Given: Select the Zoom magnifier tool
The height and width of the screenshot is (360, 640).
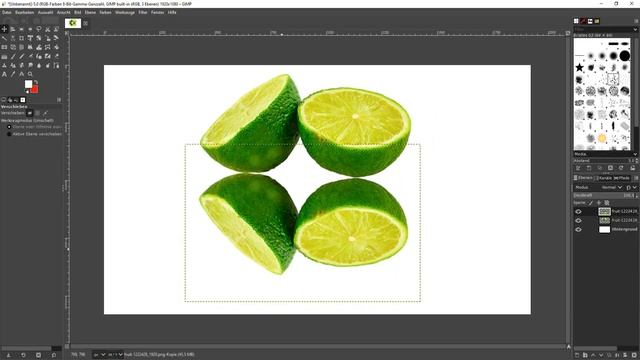Looking at the screenshot, I should tap(30, 74).
